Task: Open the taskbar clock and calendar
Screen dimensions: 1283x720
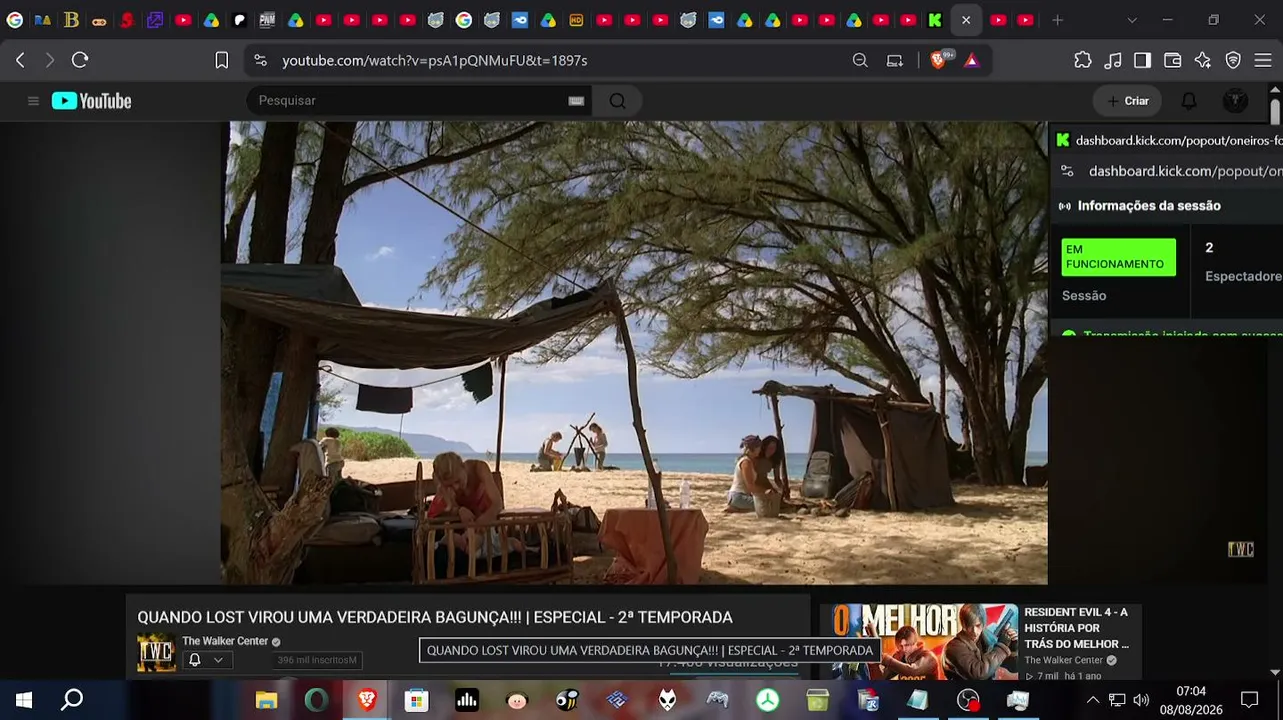Action: pos(1191,700)
